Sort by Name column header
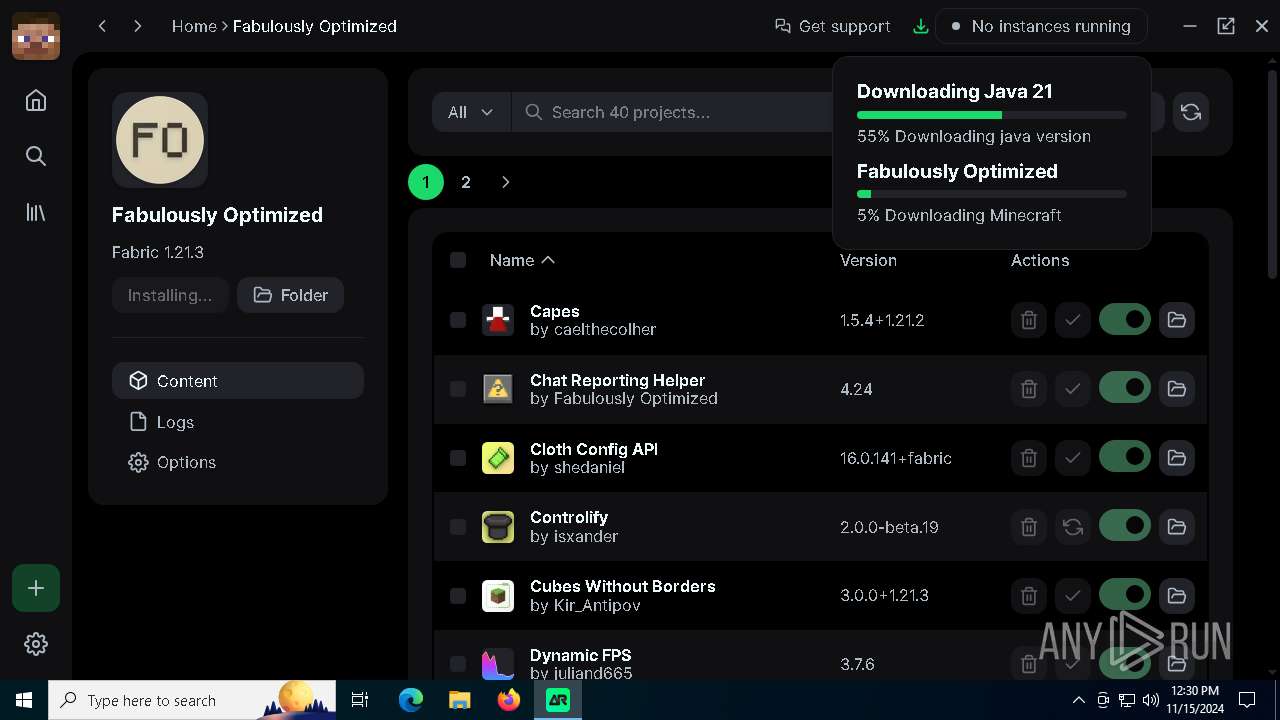 522,260
